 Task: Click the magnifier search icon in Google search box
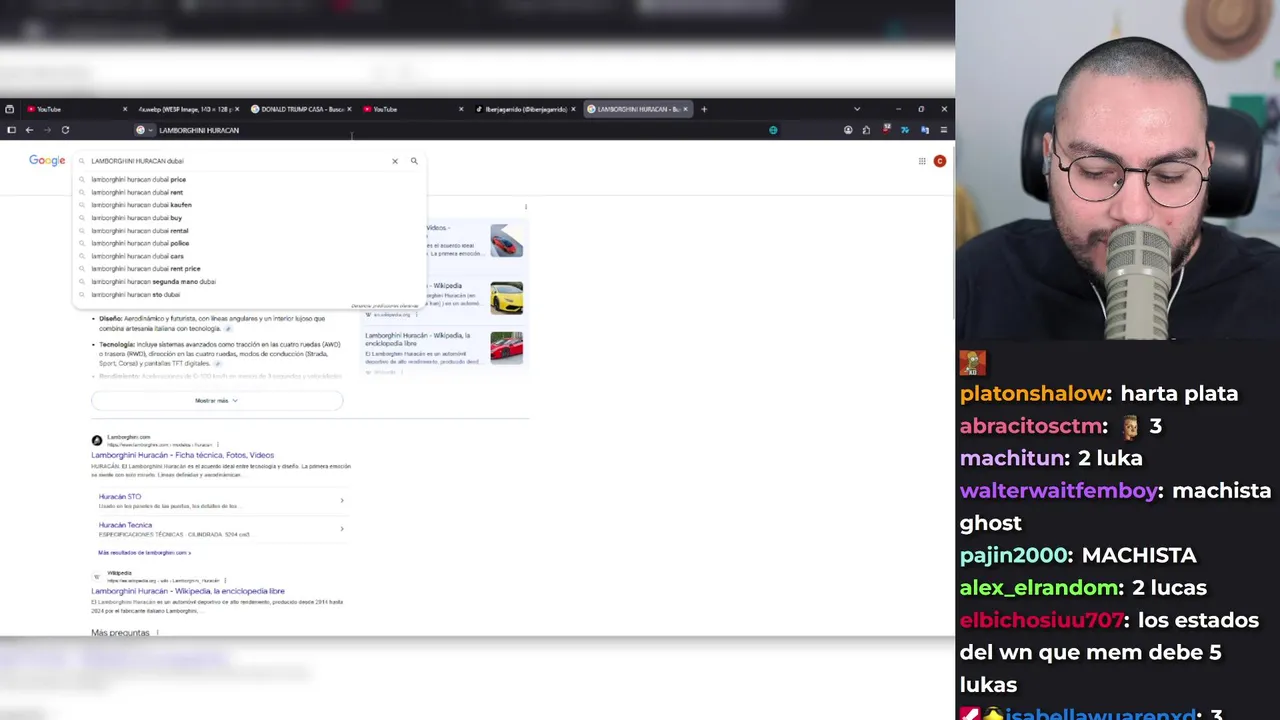click(414, 161)
